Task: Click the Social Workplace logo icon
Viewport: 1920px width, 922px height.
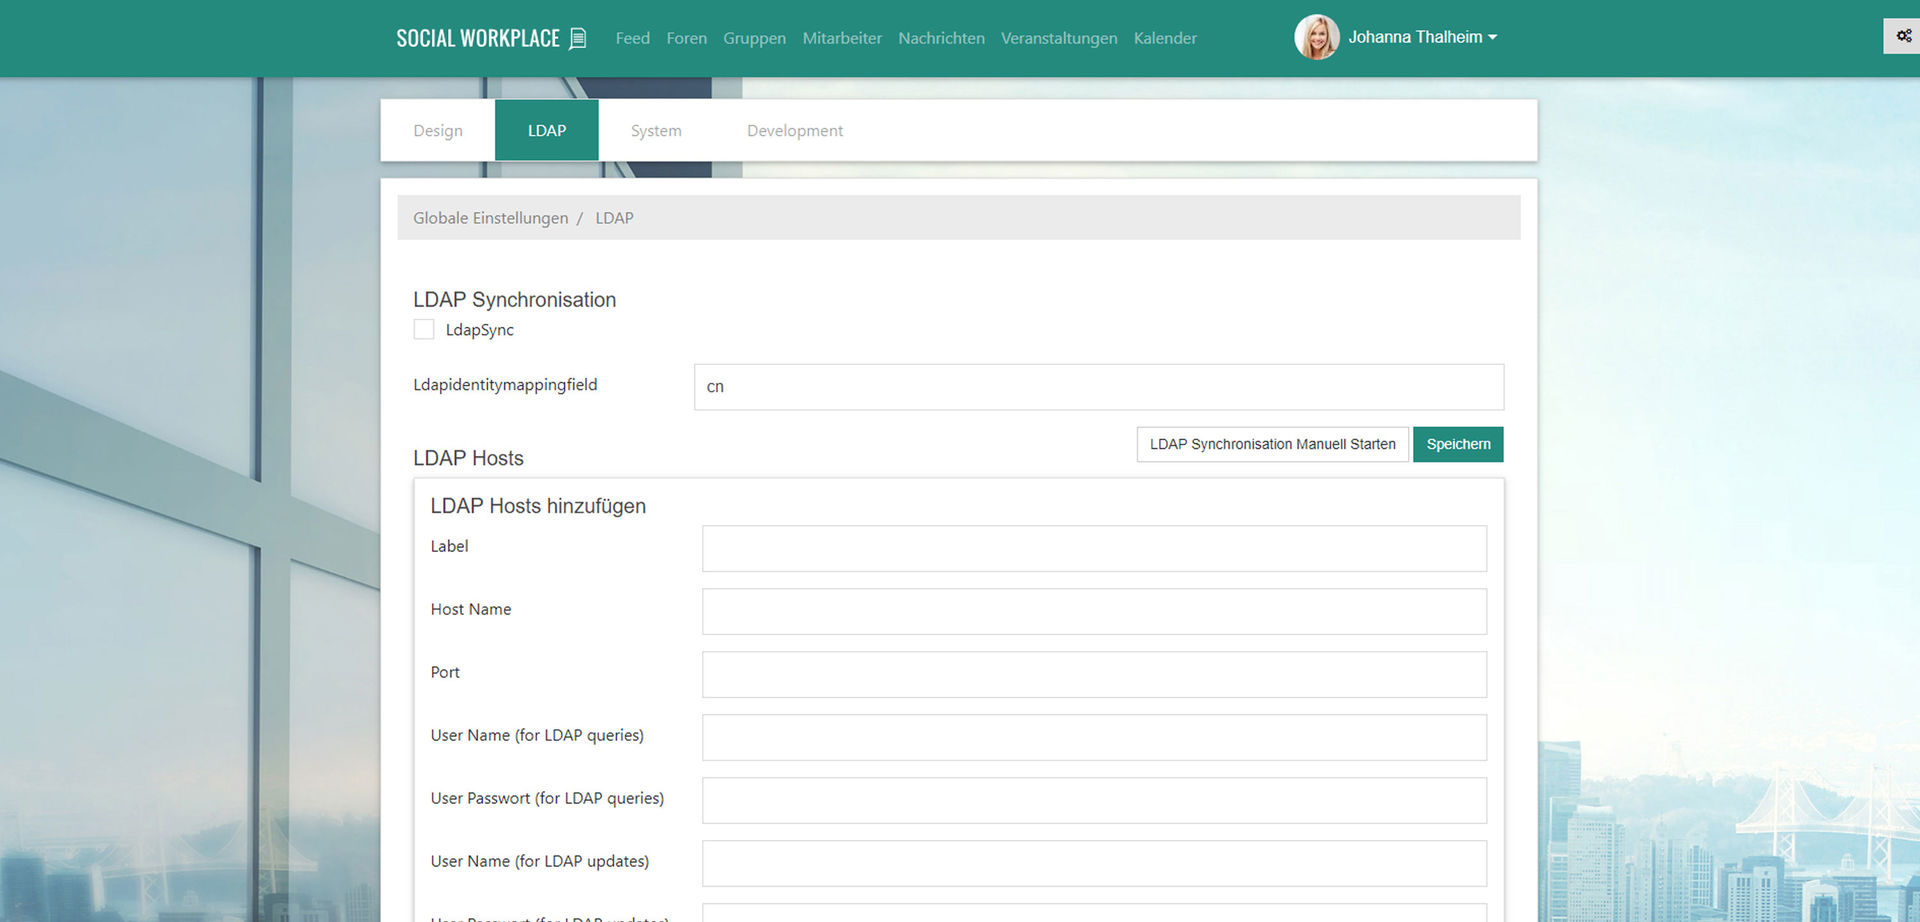Action: 577,38
